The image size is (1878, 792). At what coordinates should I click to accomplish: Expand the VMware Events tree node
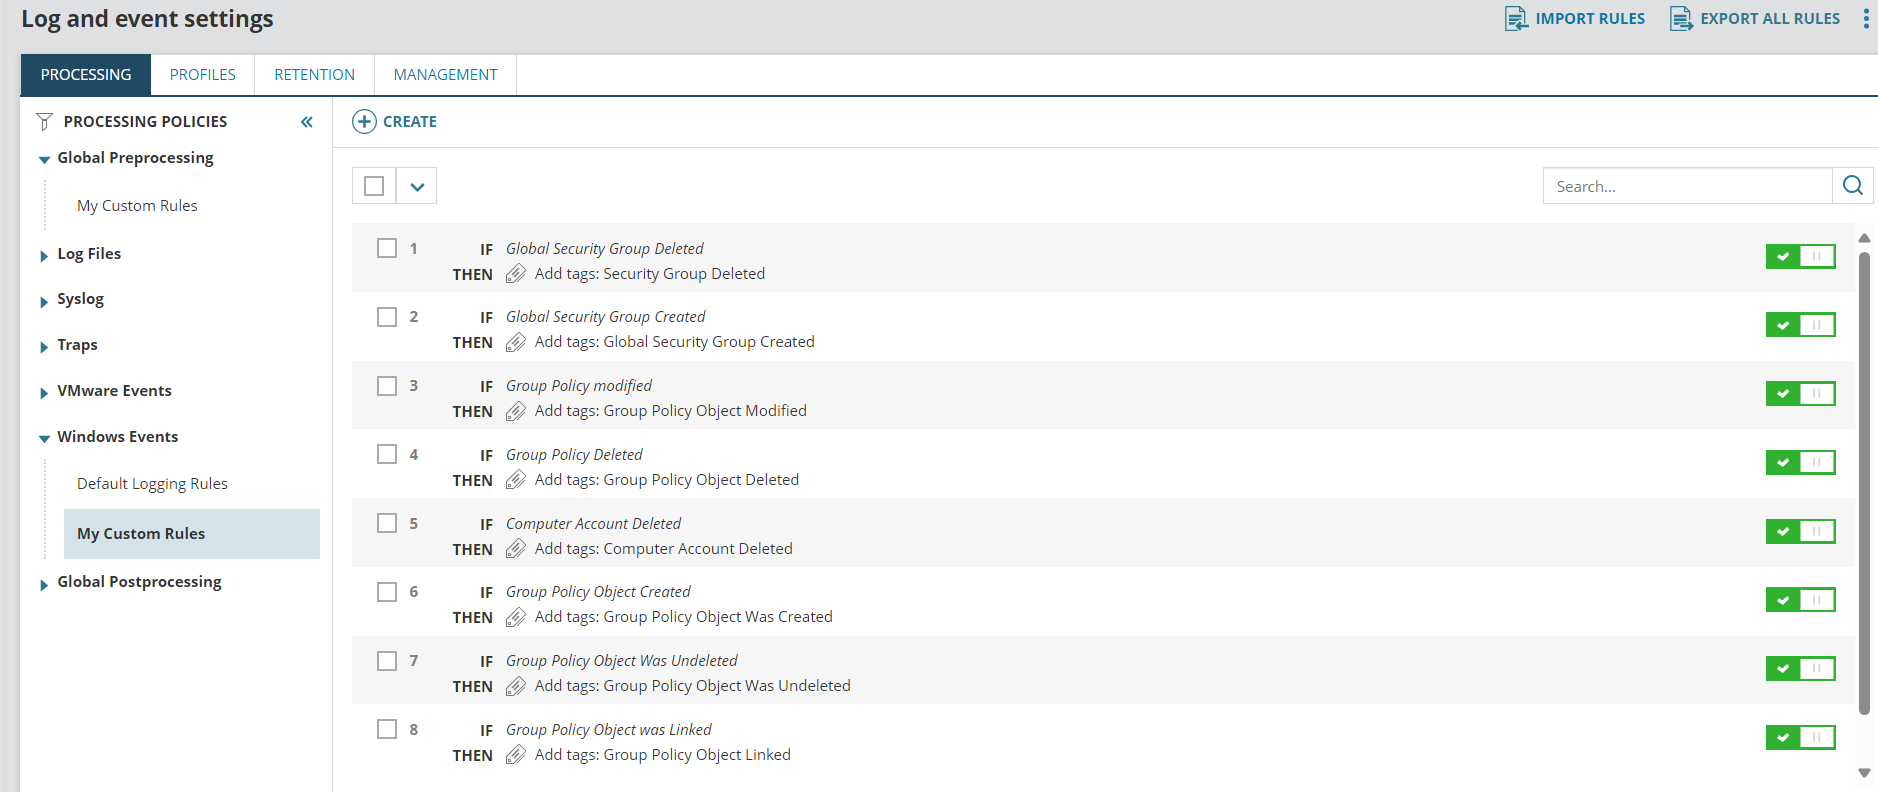click(44, 393)
